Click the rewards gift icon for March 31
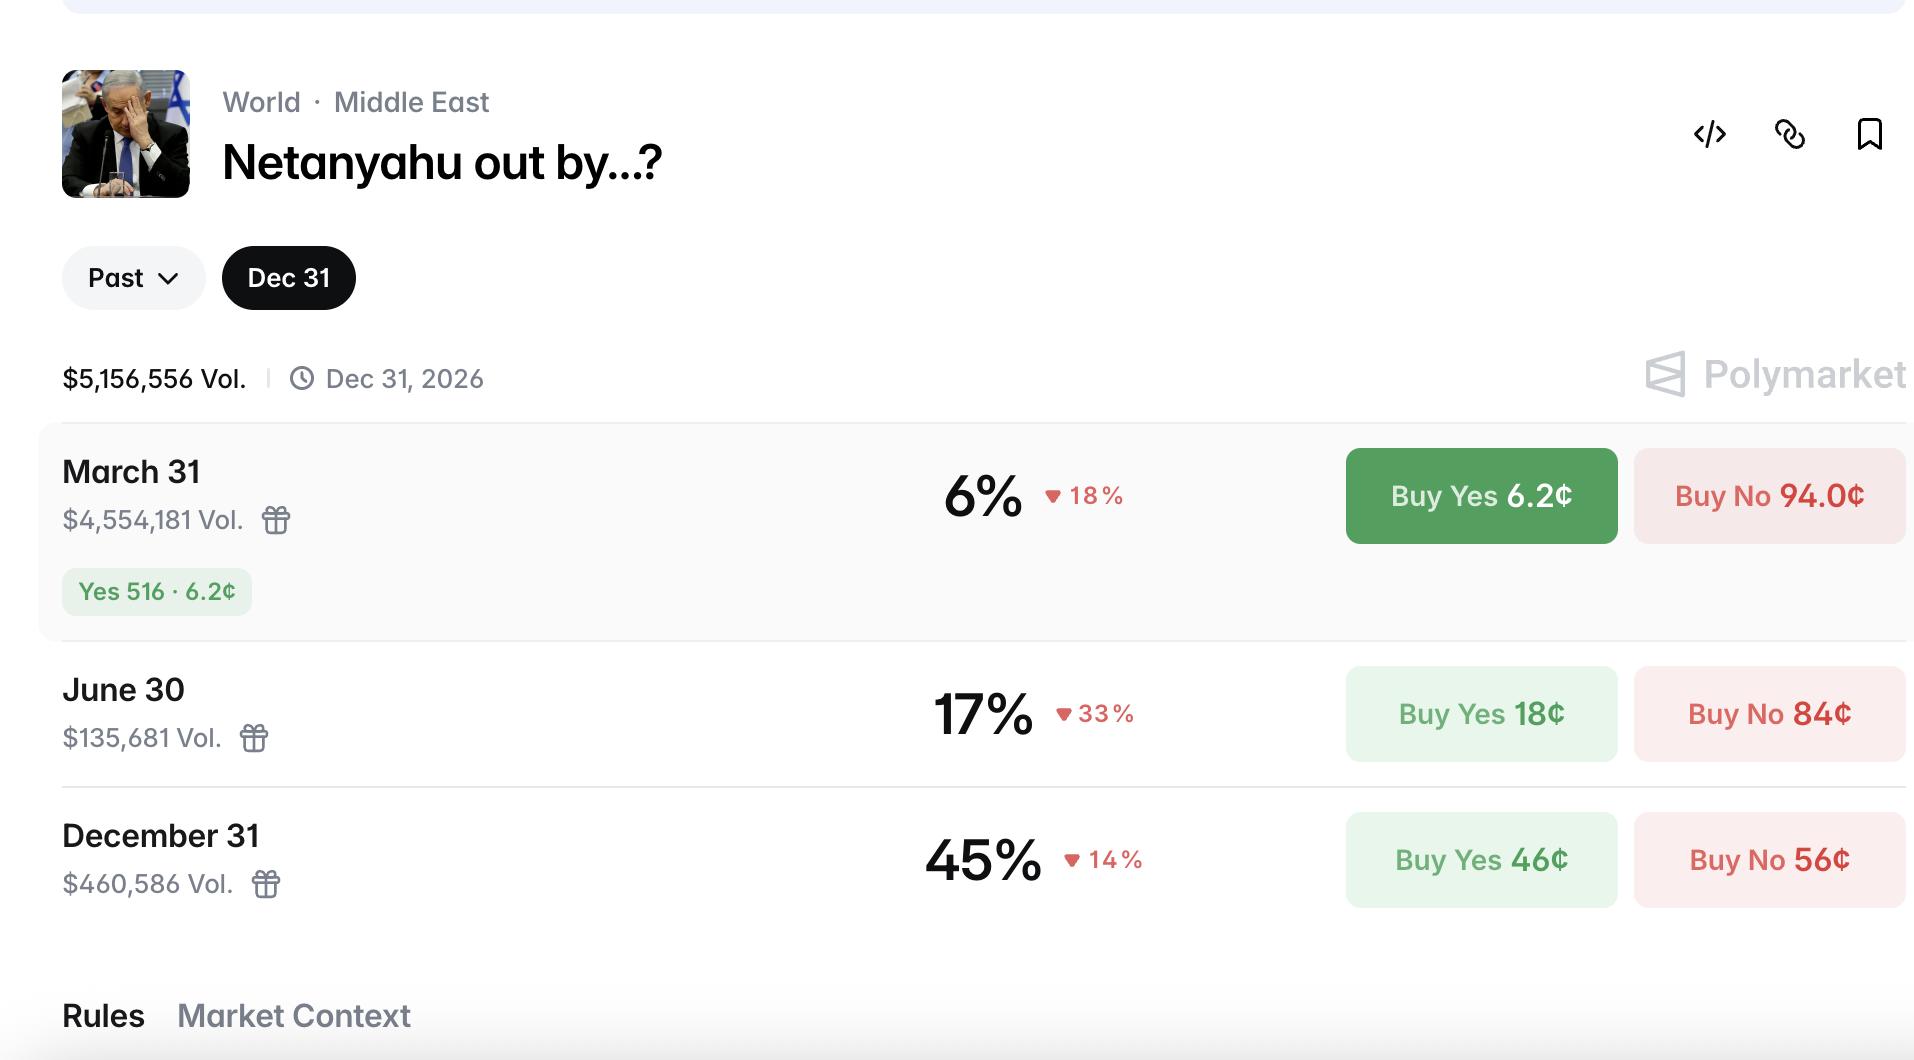1914x1060 pixels. pos(276,520)
